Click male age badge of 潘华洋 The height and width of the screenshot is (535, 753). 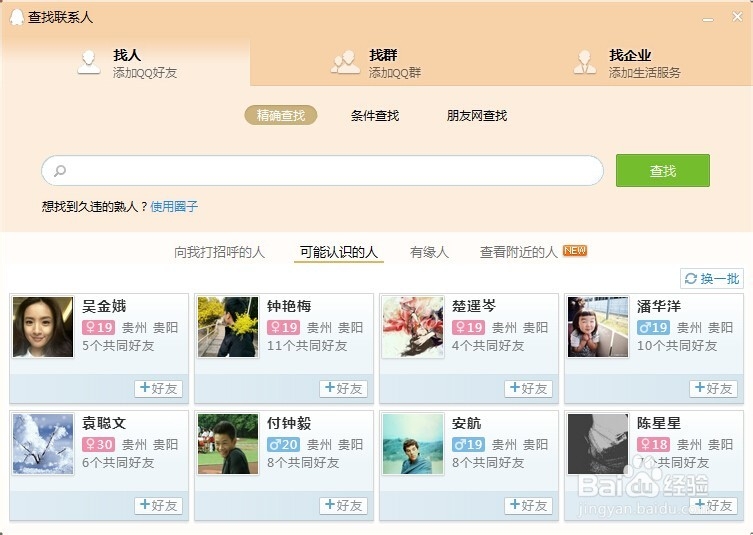point(653,328)
